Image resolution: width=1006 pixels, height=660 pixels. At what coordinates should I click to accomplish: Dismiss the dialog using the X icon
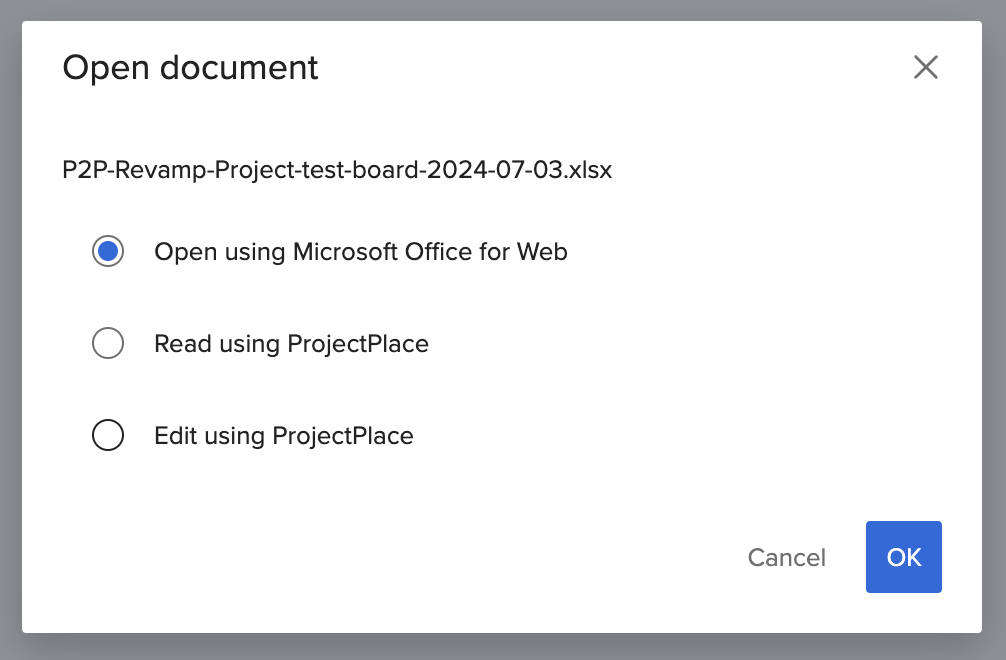point(925,67)
